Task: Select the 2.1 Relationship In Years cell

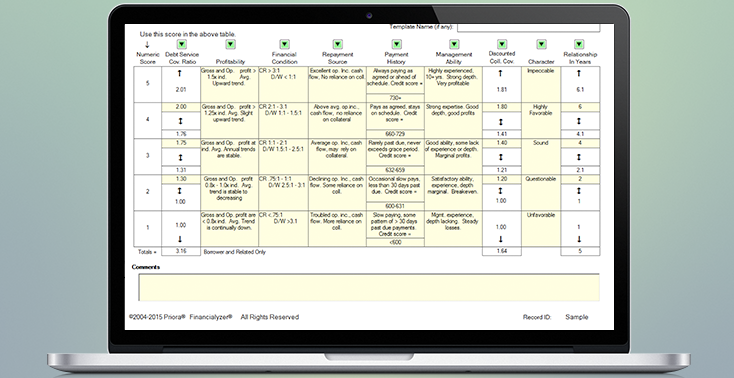Action: click(x=580, y=170)
